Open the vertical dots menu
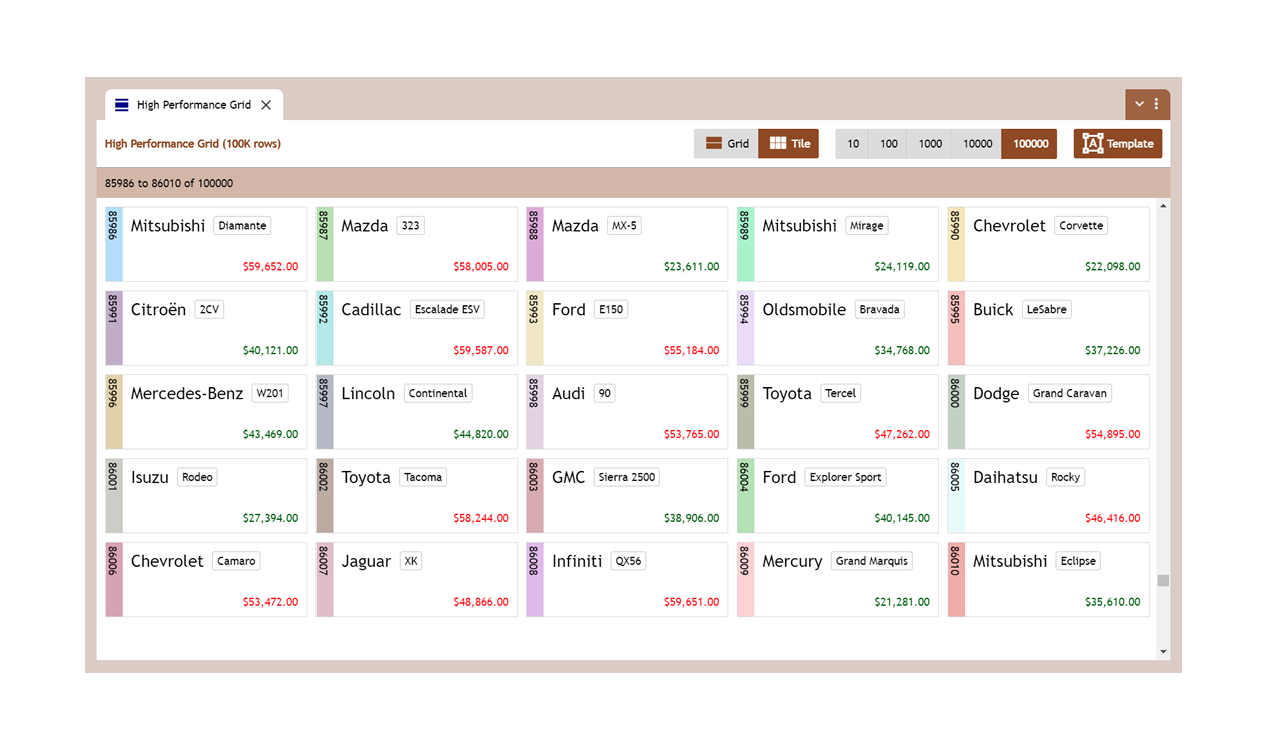Screen dimensions: 1271x732 point(1157,104)
